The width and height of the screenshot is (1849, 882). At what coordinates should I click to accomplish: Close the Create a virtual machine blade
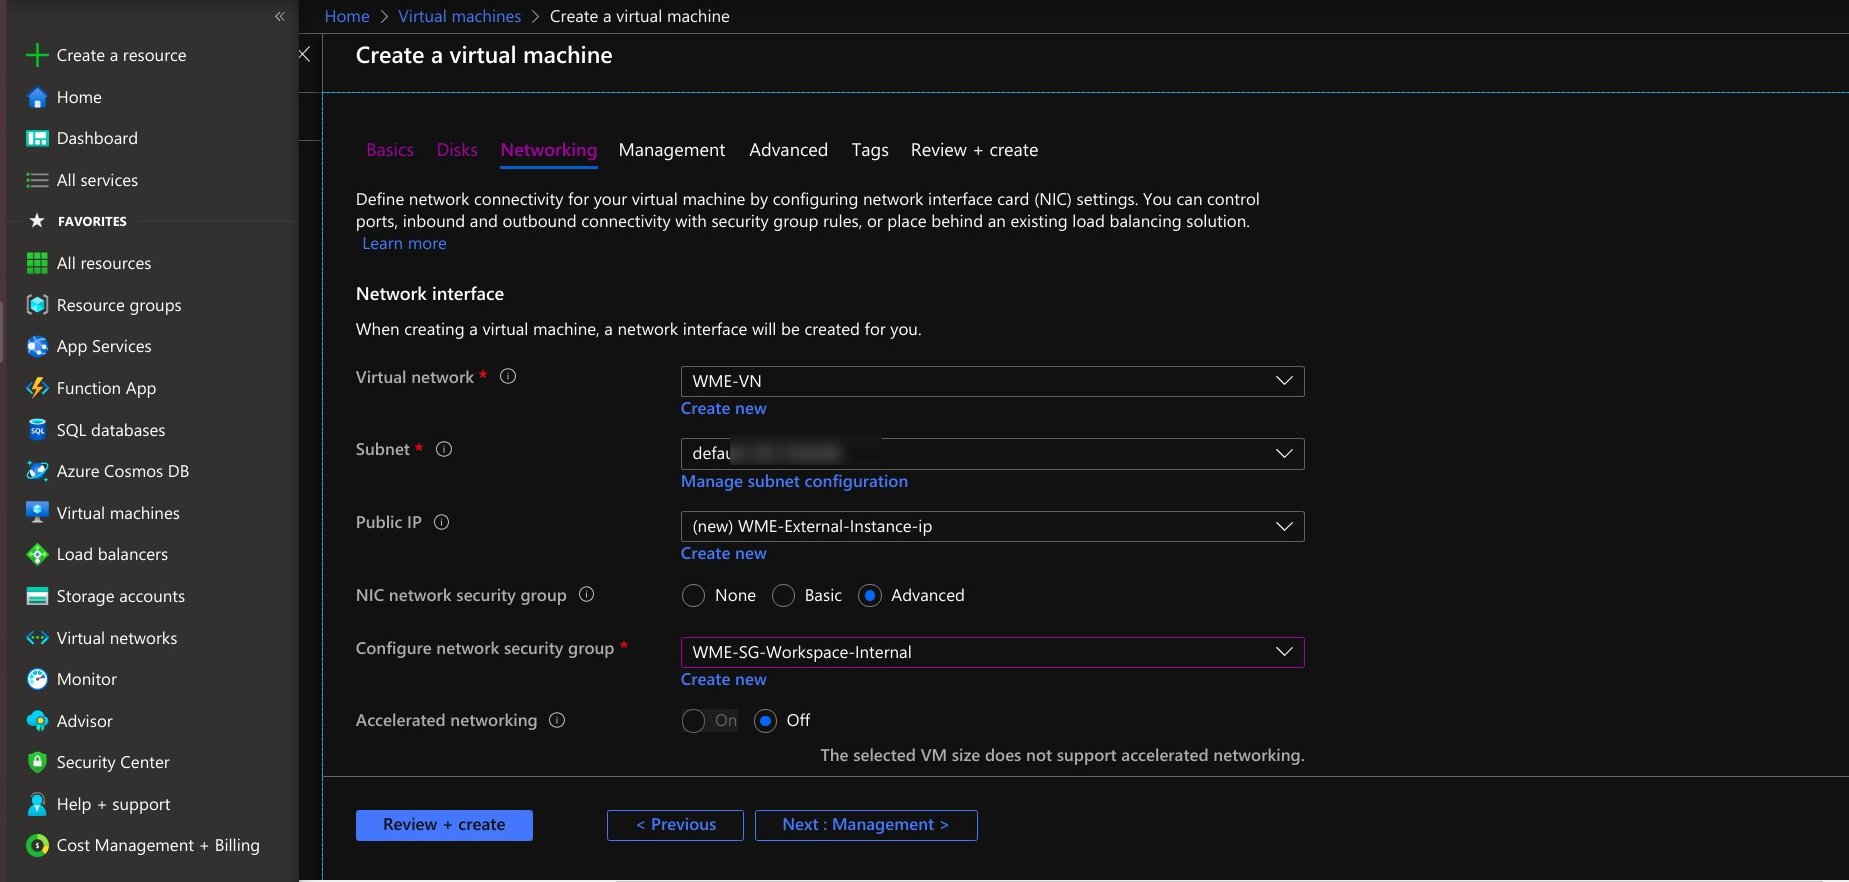pos(304,54)
